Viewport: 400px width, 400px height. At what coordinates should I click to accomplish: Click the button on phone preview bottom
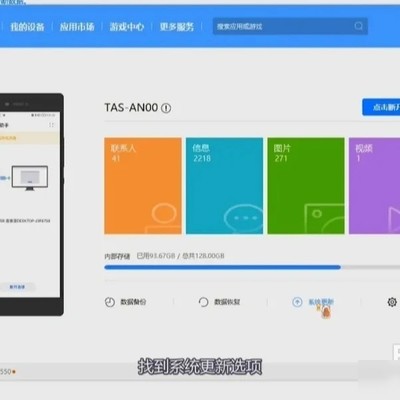click(x=17, y=287)
